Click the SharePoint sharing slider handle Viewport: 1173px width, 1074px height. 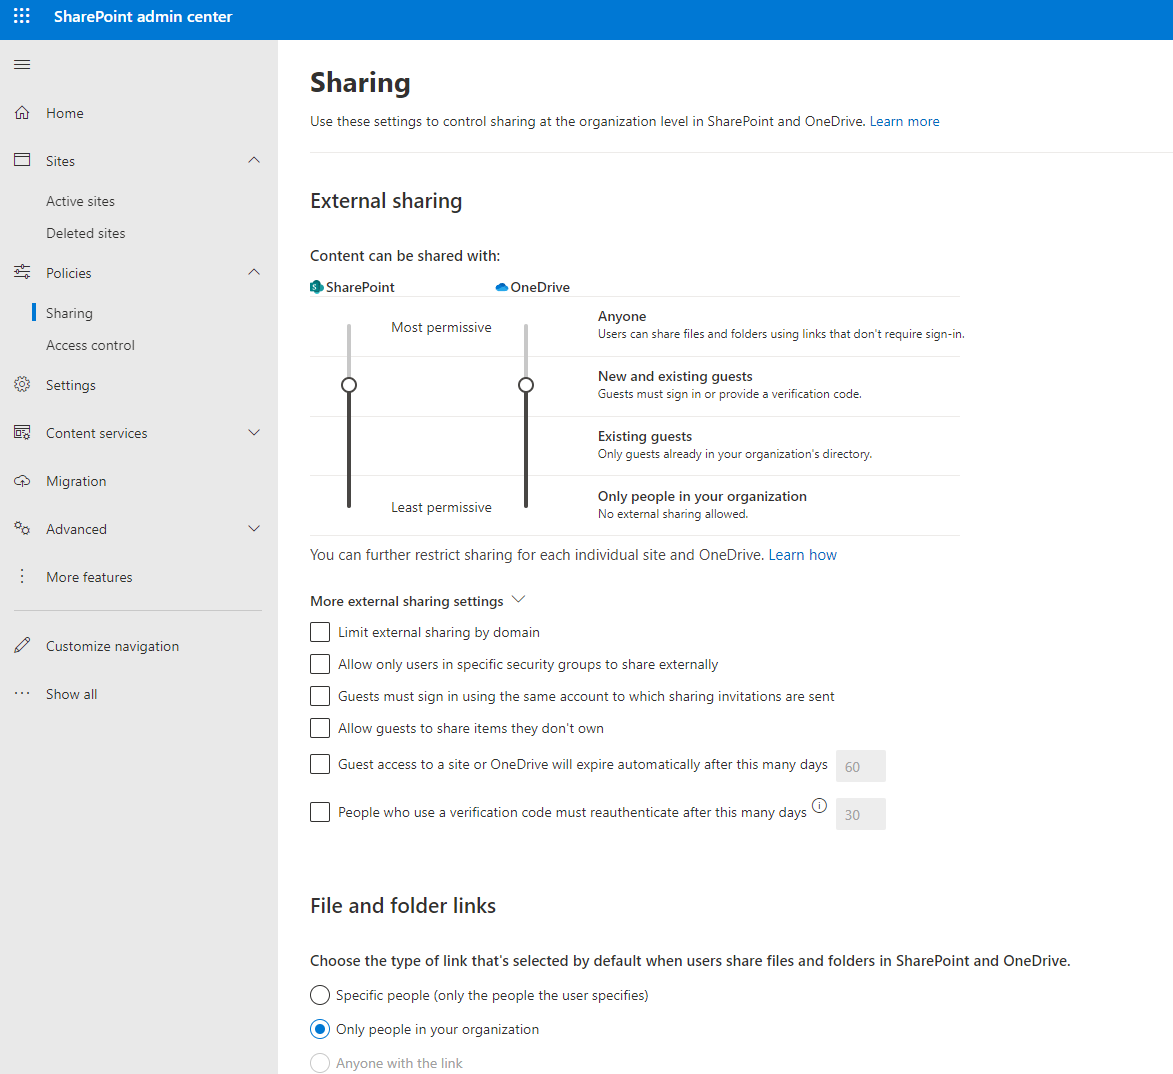tap(349, 384)
